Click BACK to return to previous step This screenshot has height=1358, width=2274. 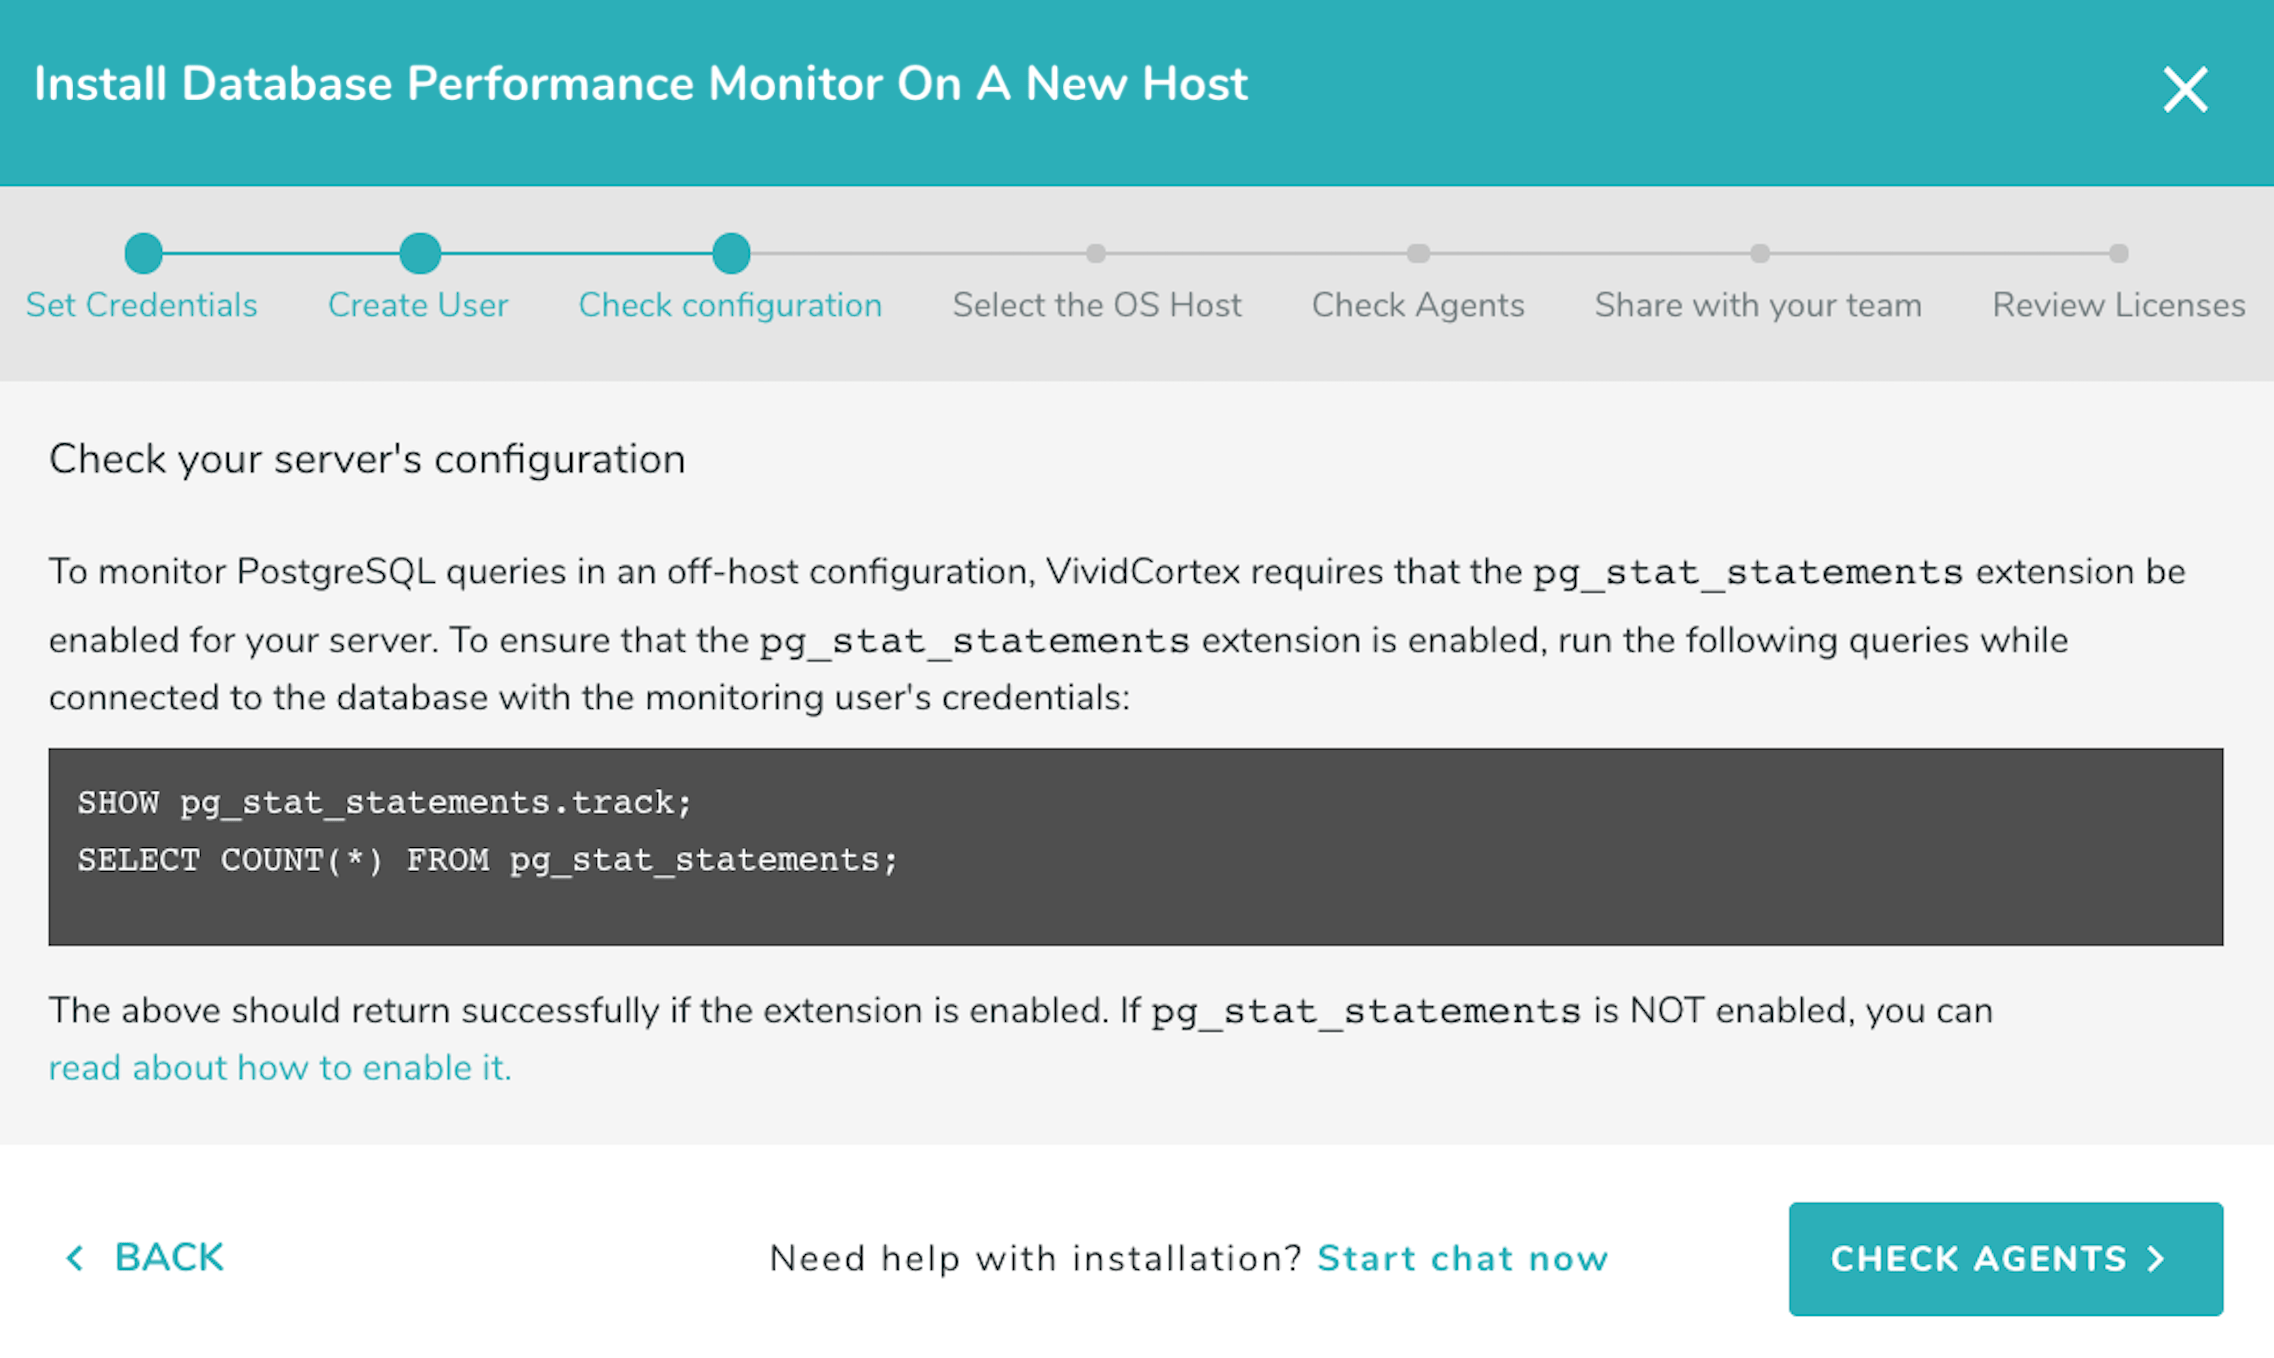tap(168, 1258)
